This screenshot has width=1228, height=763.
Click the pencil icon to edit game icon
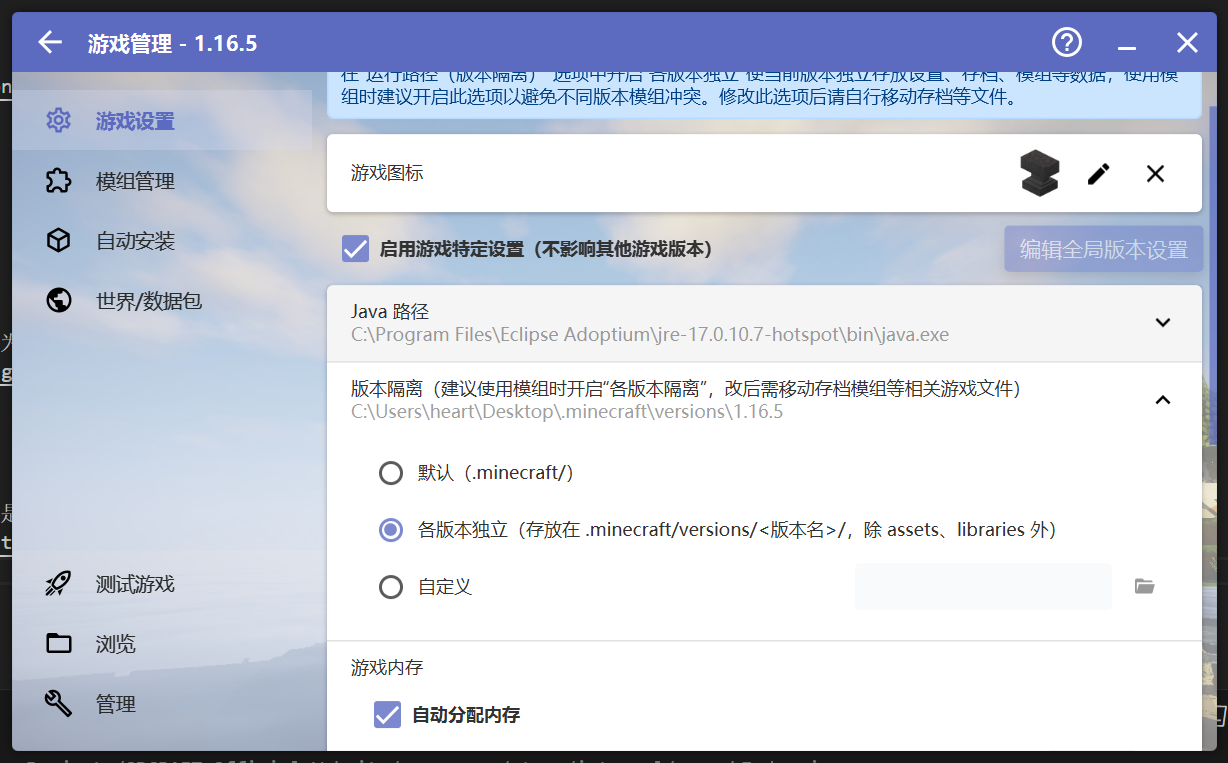tap(1098, 174)
